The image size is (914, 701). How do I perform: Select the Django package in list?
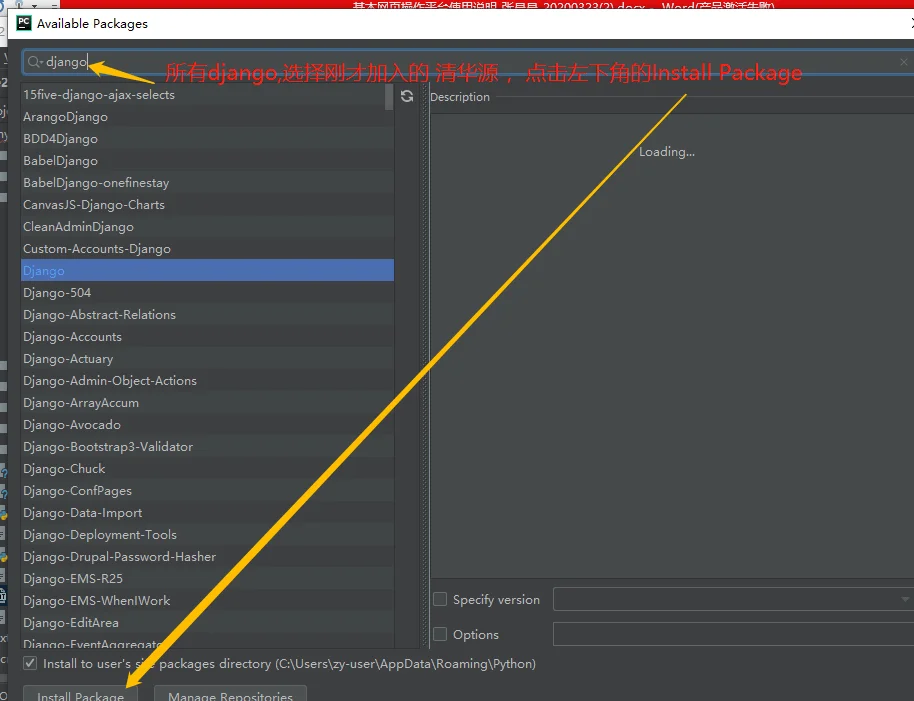208,270
